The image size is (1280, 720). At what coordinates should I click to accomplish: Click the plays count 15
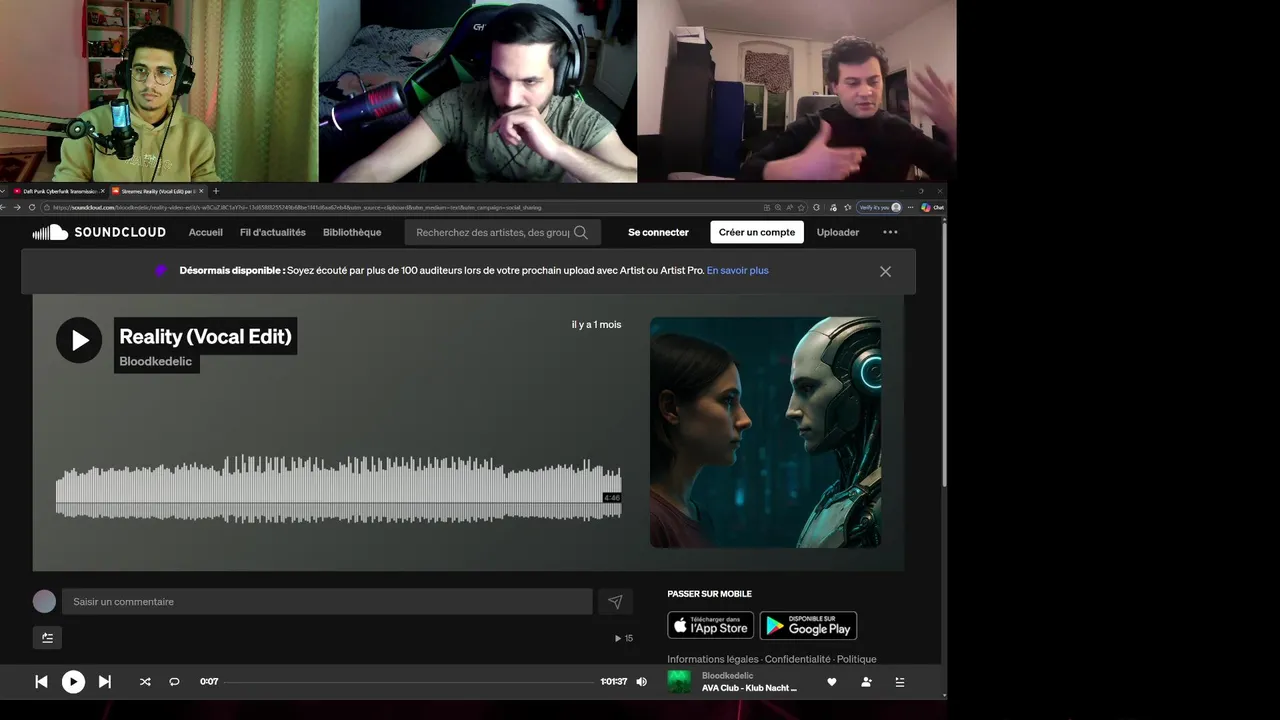click(624, 638)
